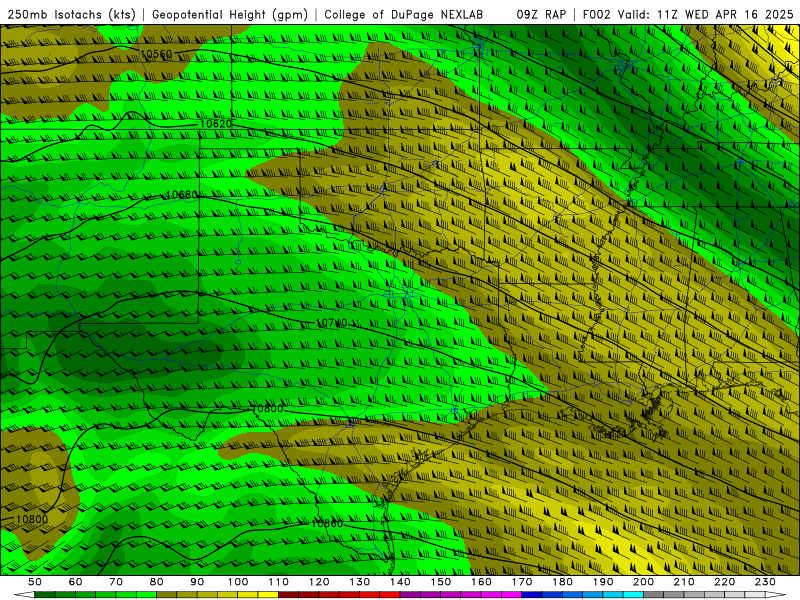The image size is (800, 600).
Task: Click the 180 label on the color scale
Action: pyautogui.click(x=562, y=582)
